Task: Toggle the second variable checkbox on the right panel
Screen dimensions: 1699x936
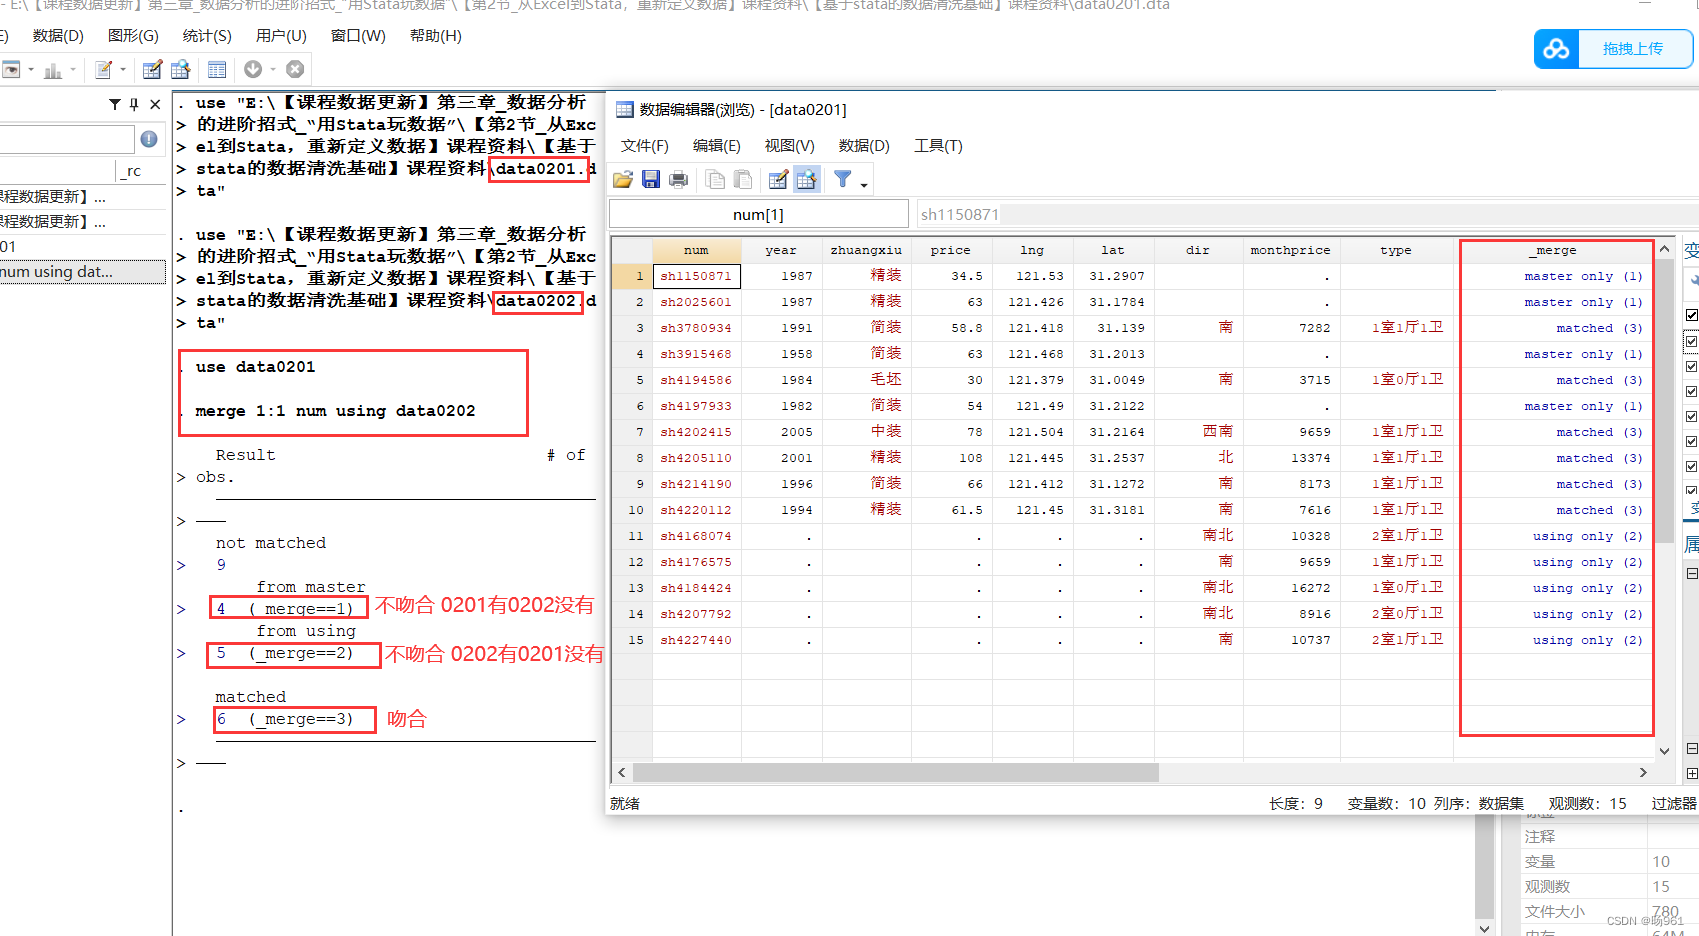Action: tap(1692, 340)
